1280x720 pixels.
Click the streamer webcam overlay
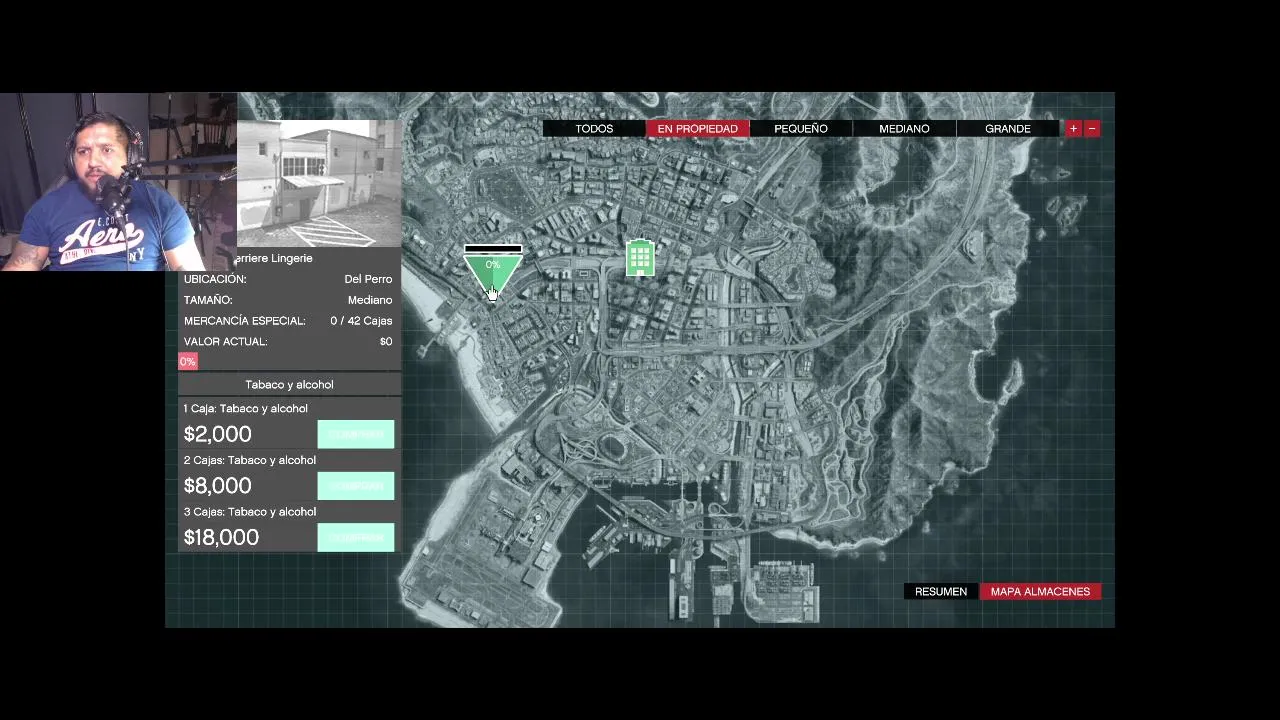click(x=118, y=182)
